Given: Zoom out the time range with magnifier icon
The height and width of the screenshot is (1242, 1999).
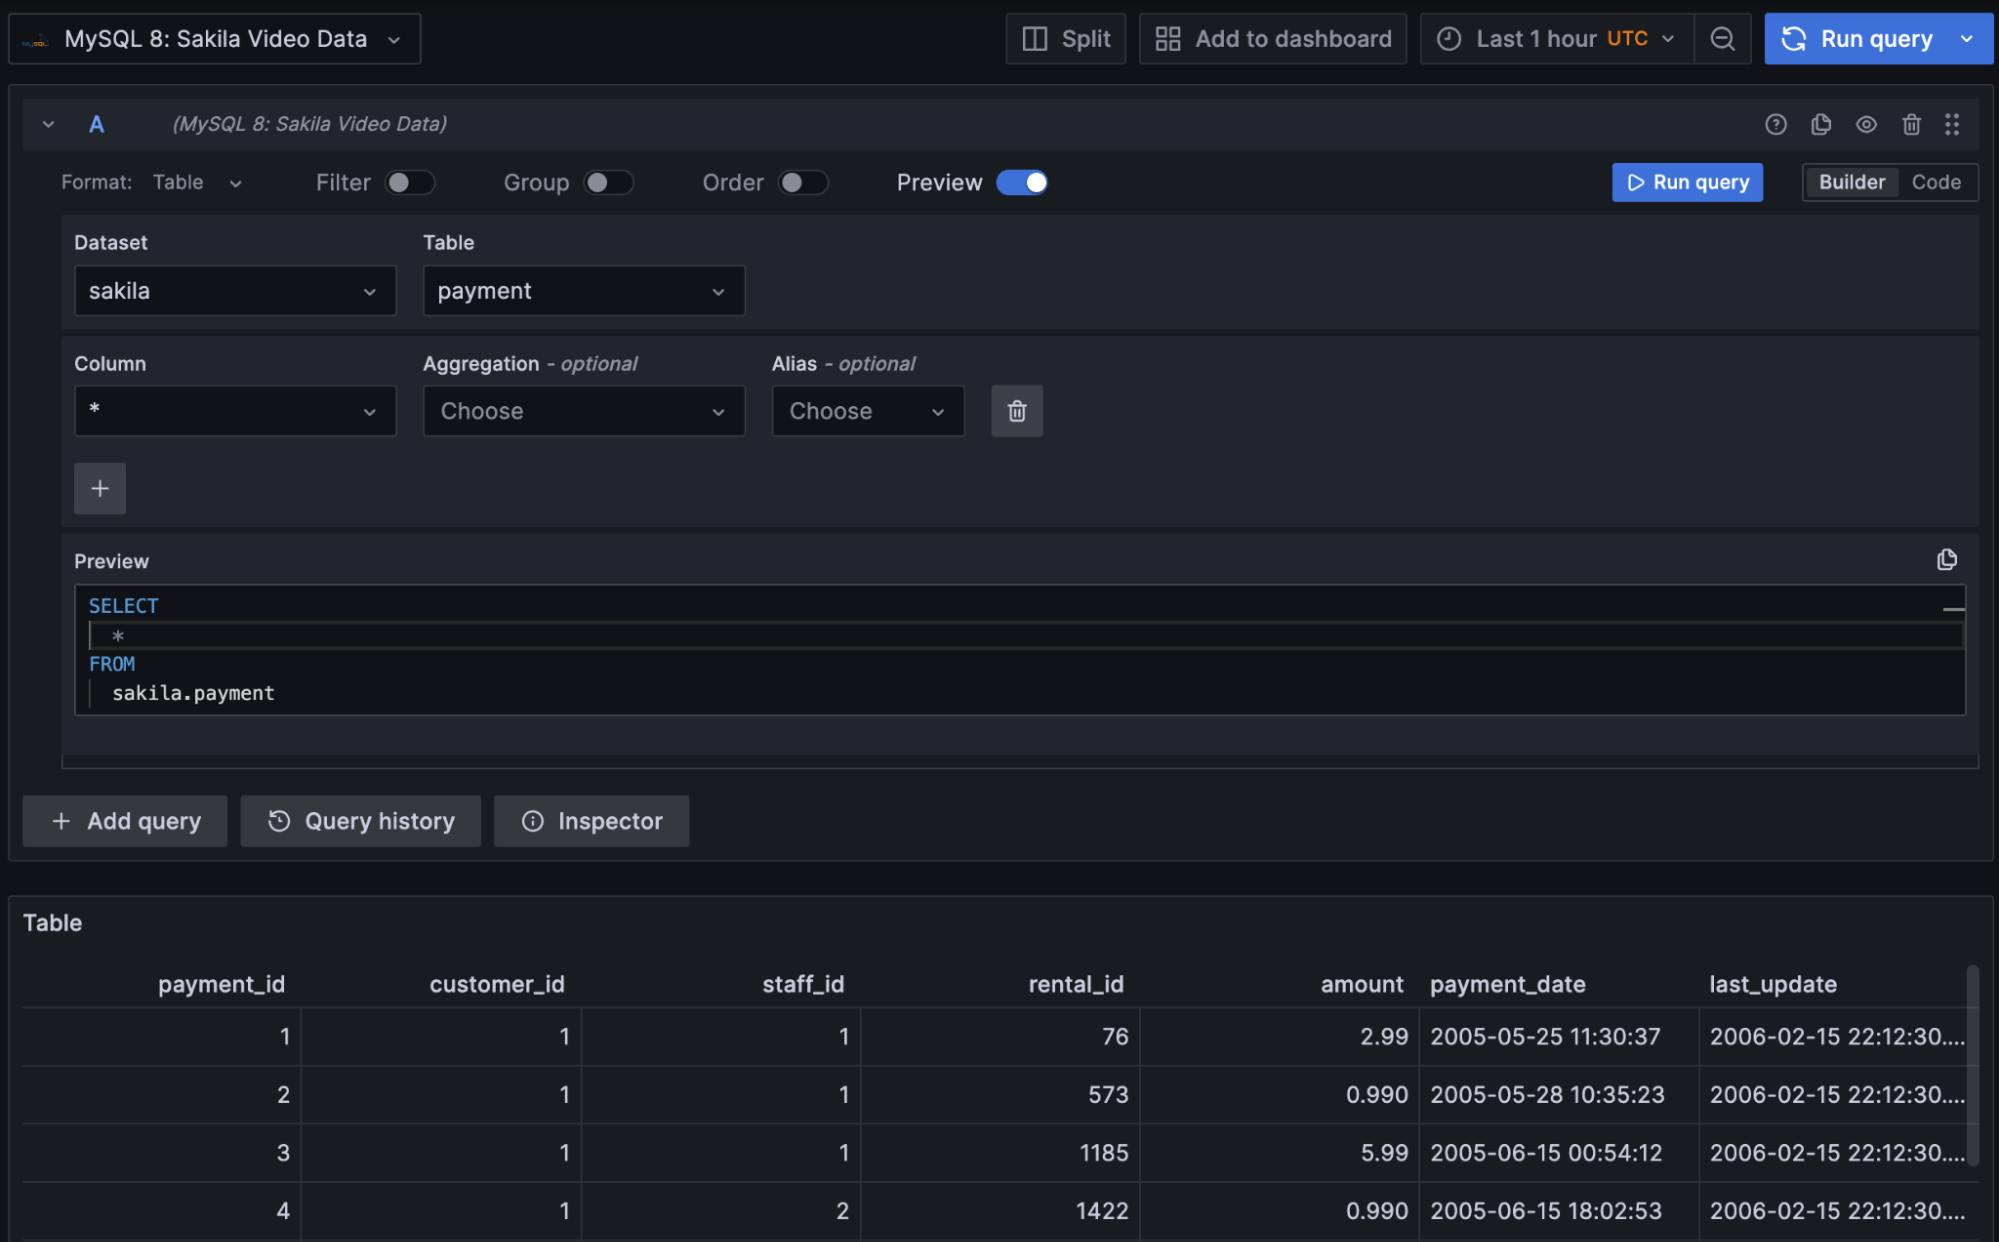Looking at the screenshot, I should click(x=1722, y=38).
